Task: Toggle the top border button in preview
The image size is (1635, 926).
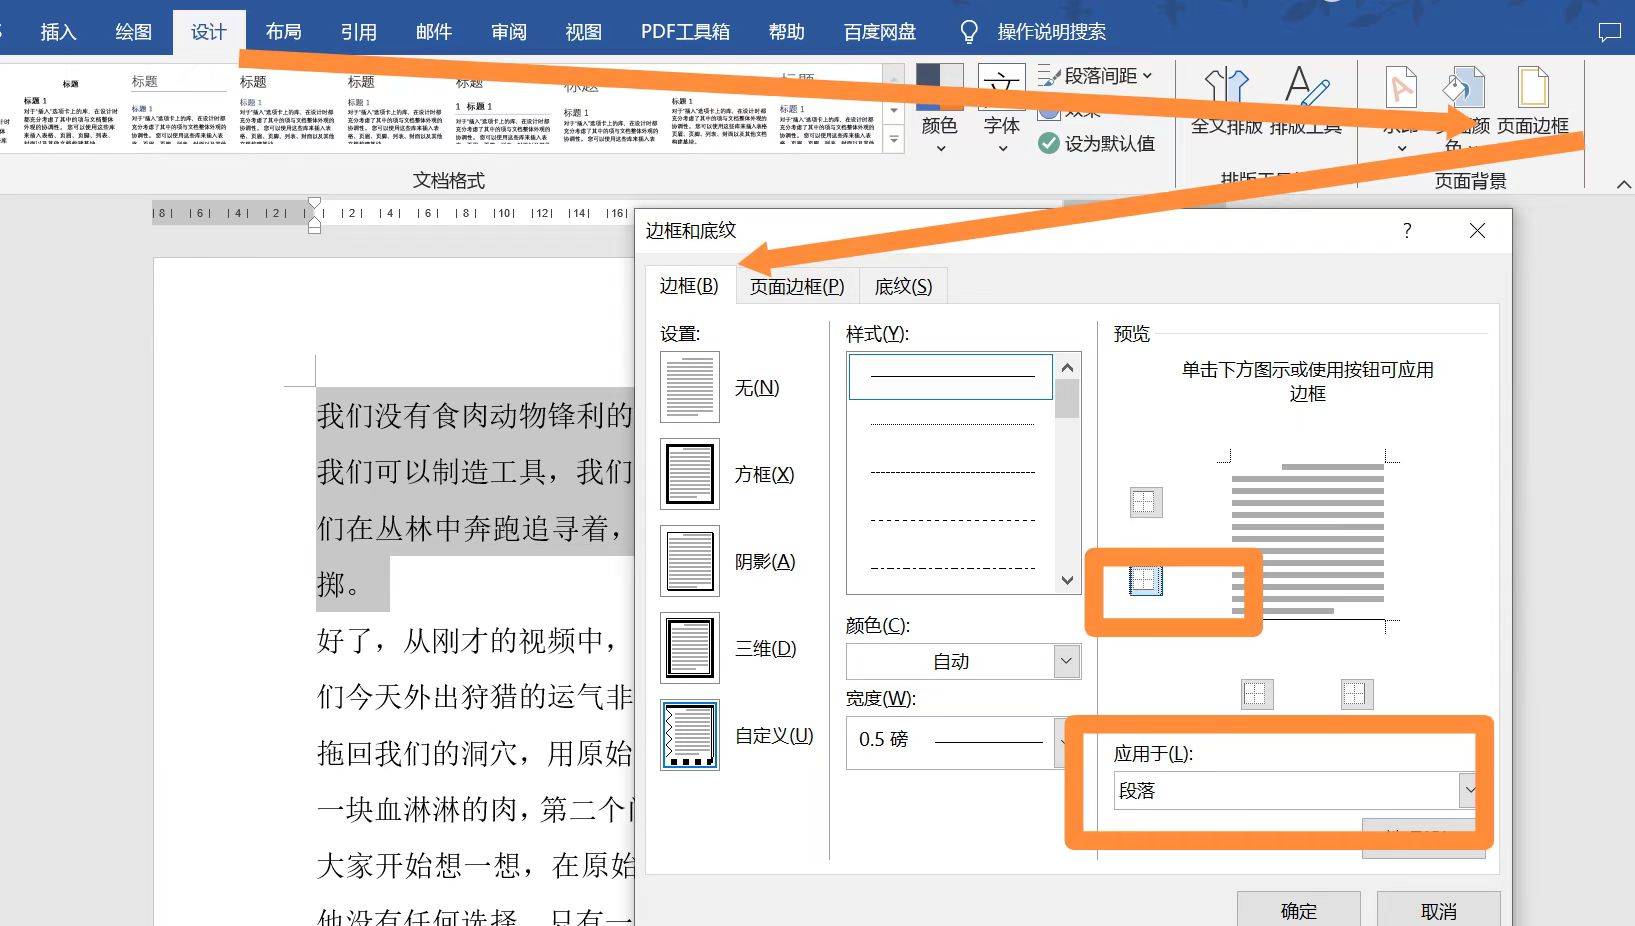Action: [1146, 502]
